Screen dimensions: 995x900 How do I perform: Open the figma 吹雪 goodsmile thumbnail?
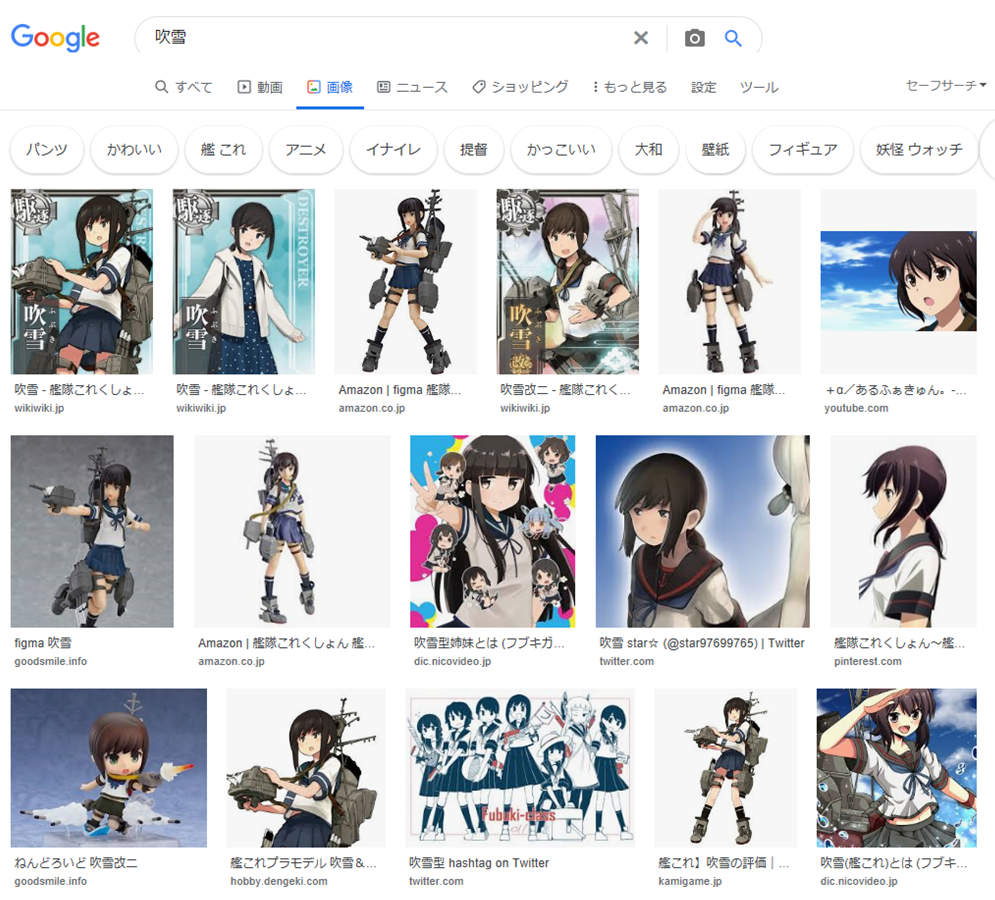click(92, 531)
